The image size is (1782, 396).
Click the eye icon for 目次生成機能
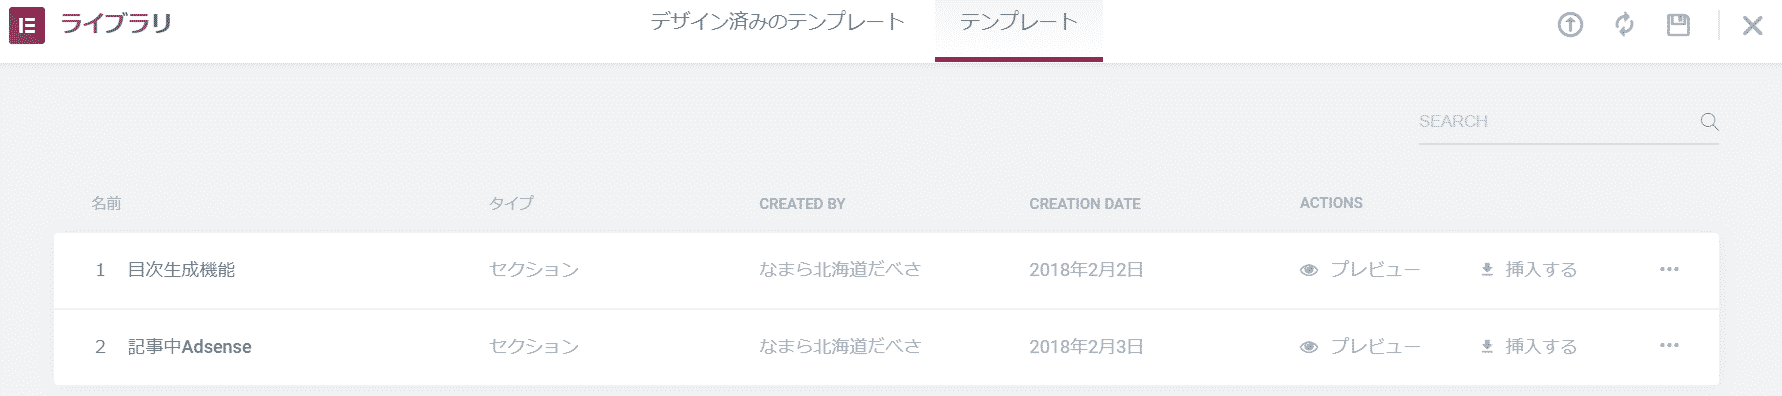point(1308,270)
